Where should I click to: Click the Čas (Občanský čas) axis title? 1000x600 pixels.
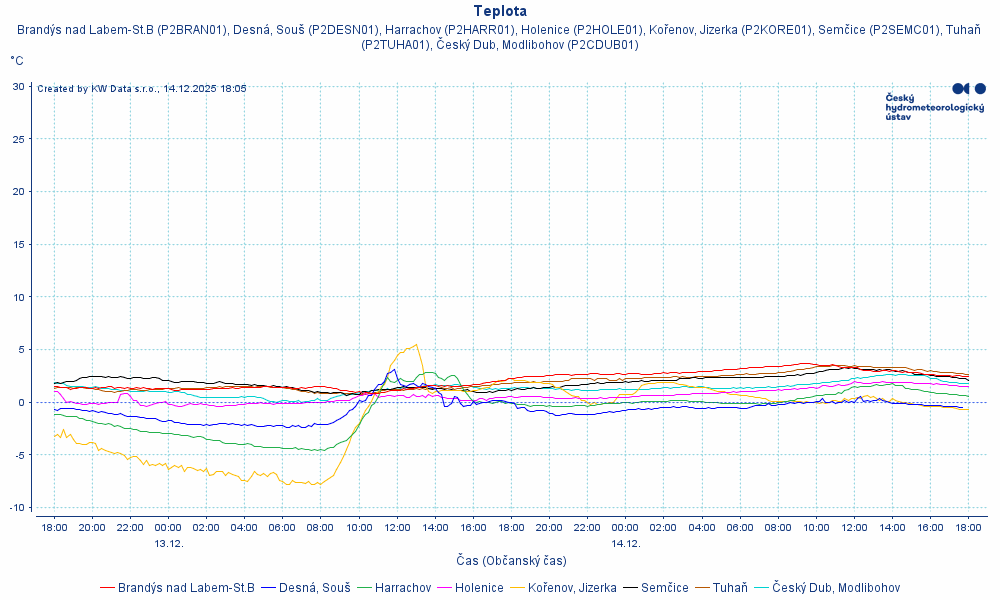[511, 561]
